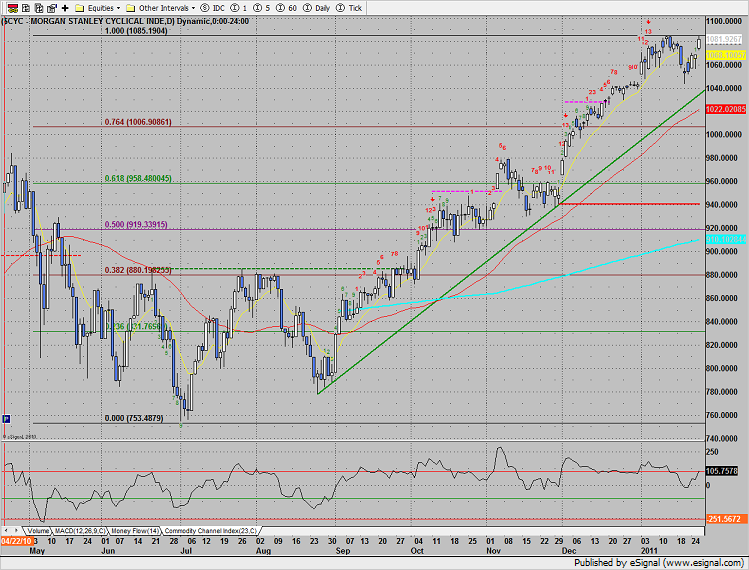Click the Dec month label on the time axis
The image size is (749, 570).
click(569, 550)
